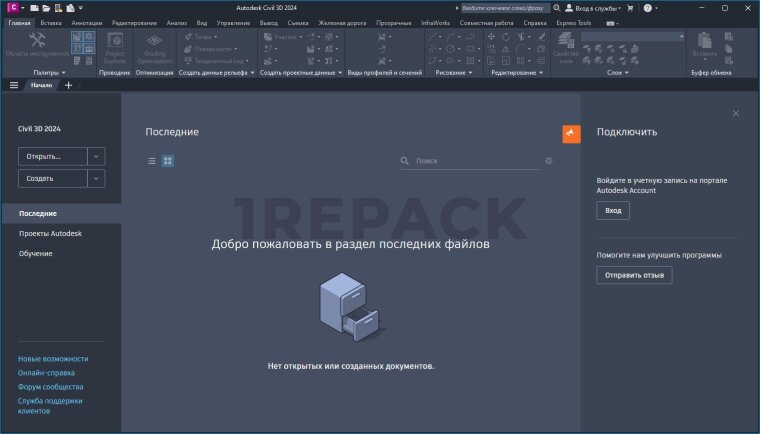Click the orange announcements megaphone icon
Image resolution: width=760 pixels, height=434 pixels.
[571, 134]
